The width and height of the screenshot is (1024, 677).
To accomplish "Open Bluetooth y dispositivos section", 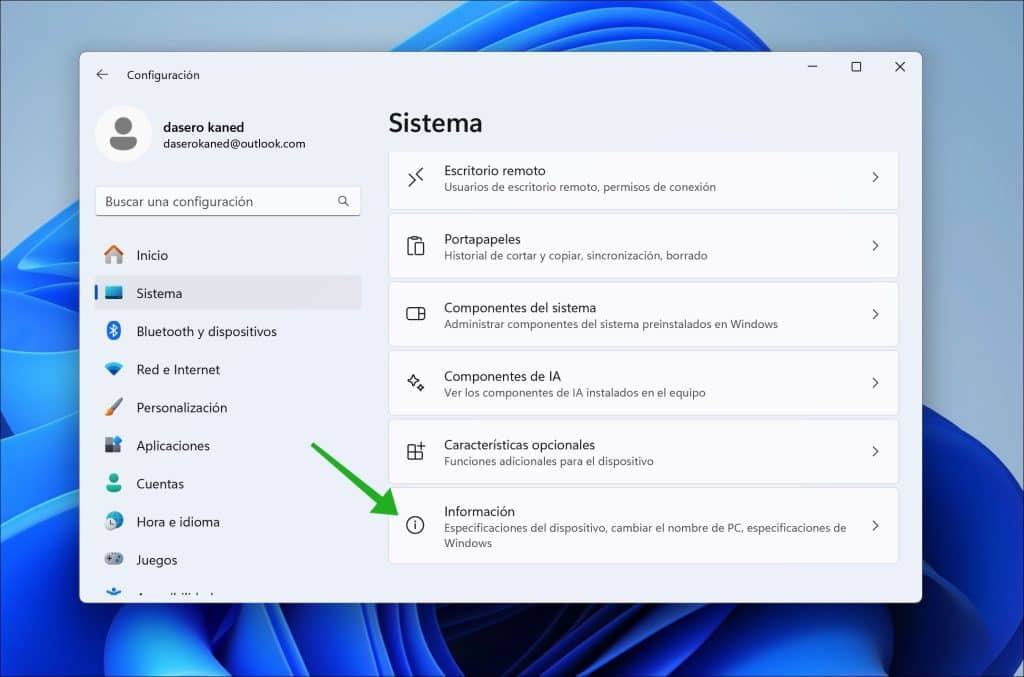I will tap(228, 331).
